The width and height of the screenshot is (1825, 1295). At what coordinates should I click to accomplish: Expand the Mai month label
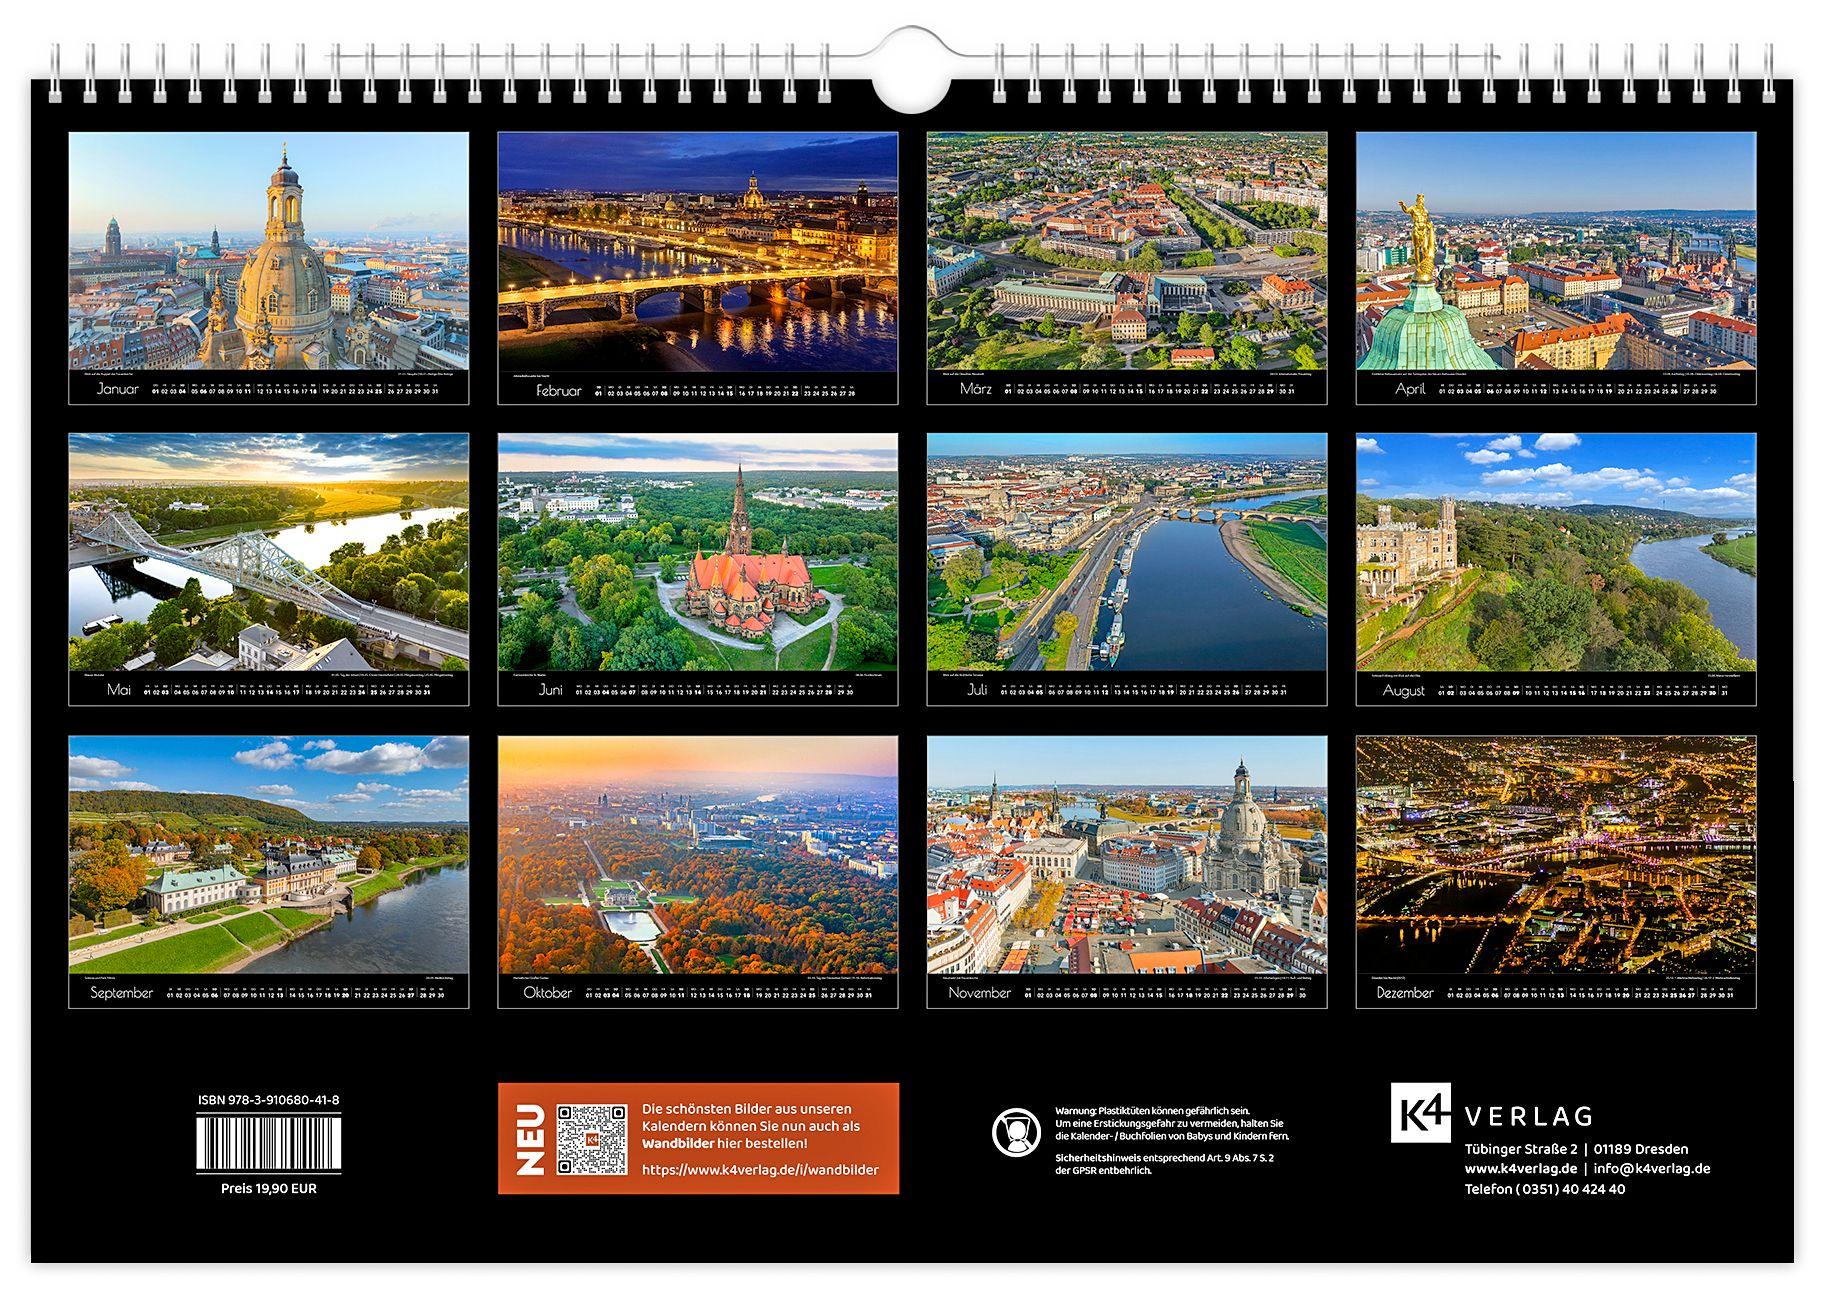pos(118,691)
